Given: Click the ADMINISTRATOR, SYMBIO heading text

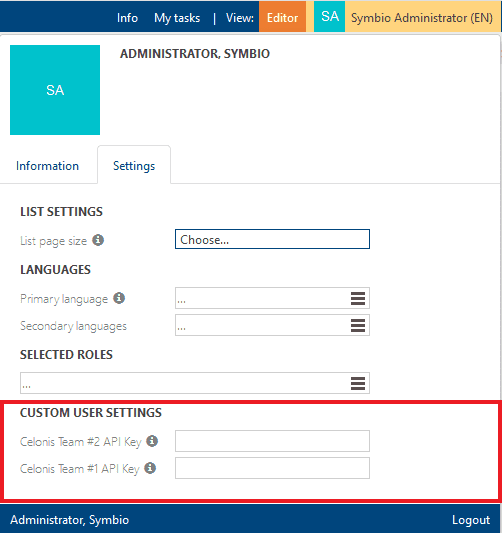Looking at the screenshot, I should click(195, 54).
